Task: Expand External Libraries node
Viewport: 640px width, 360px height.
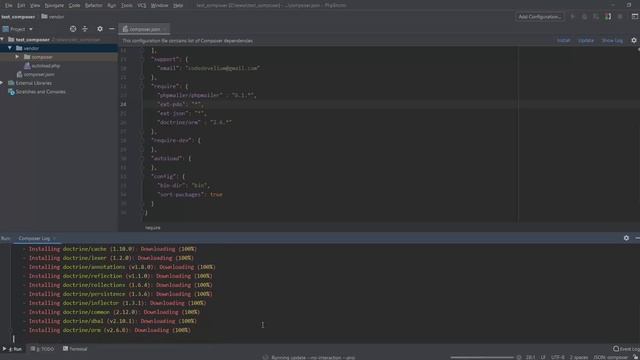Action: (2, 83)
